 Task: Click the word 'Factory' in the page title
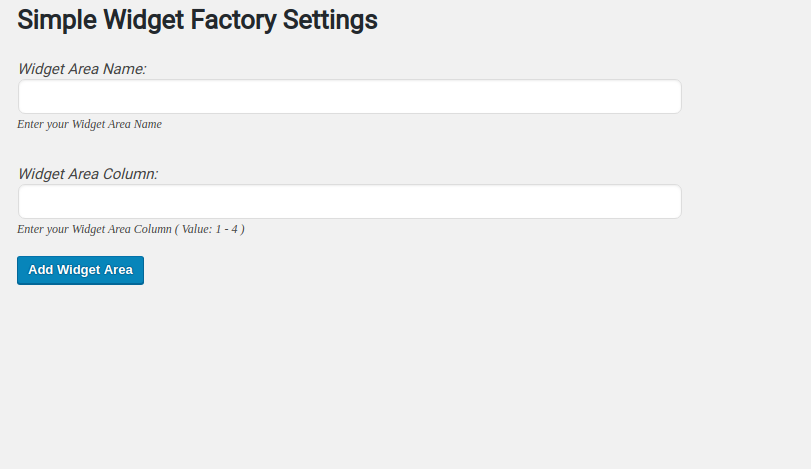click(233, 20)
